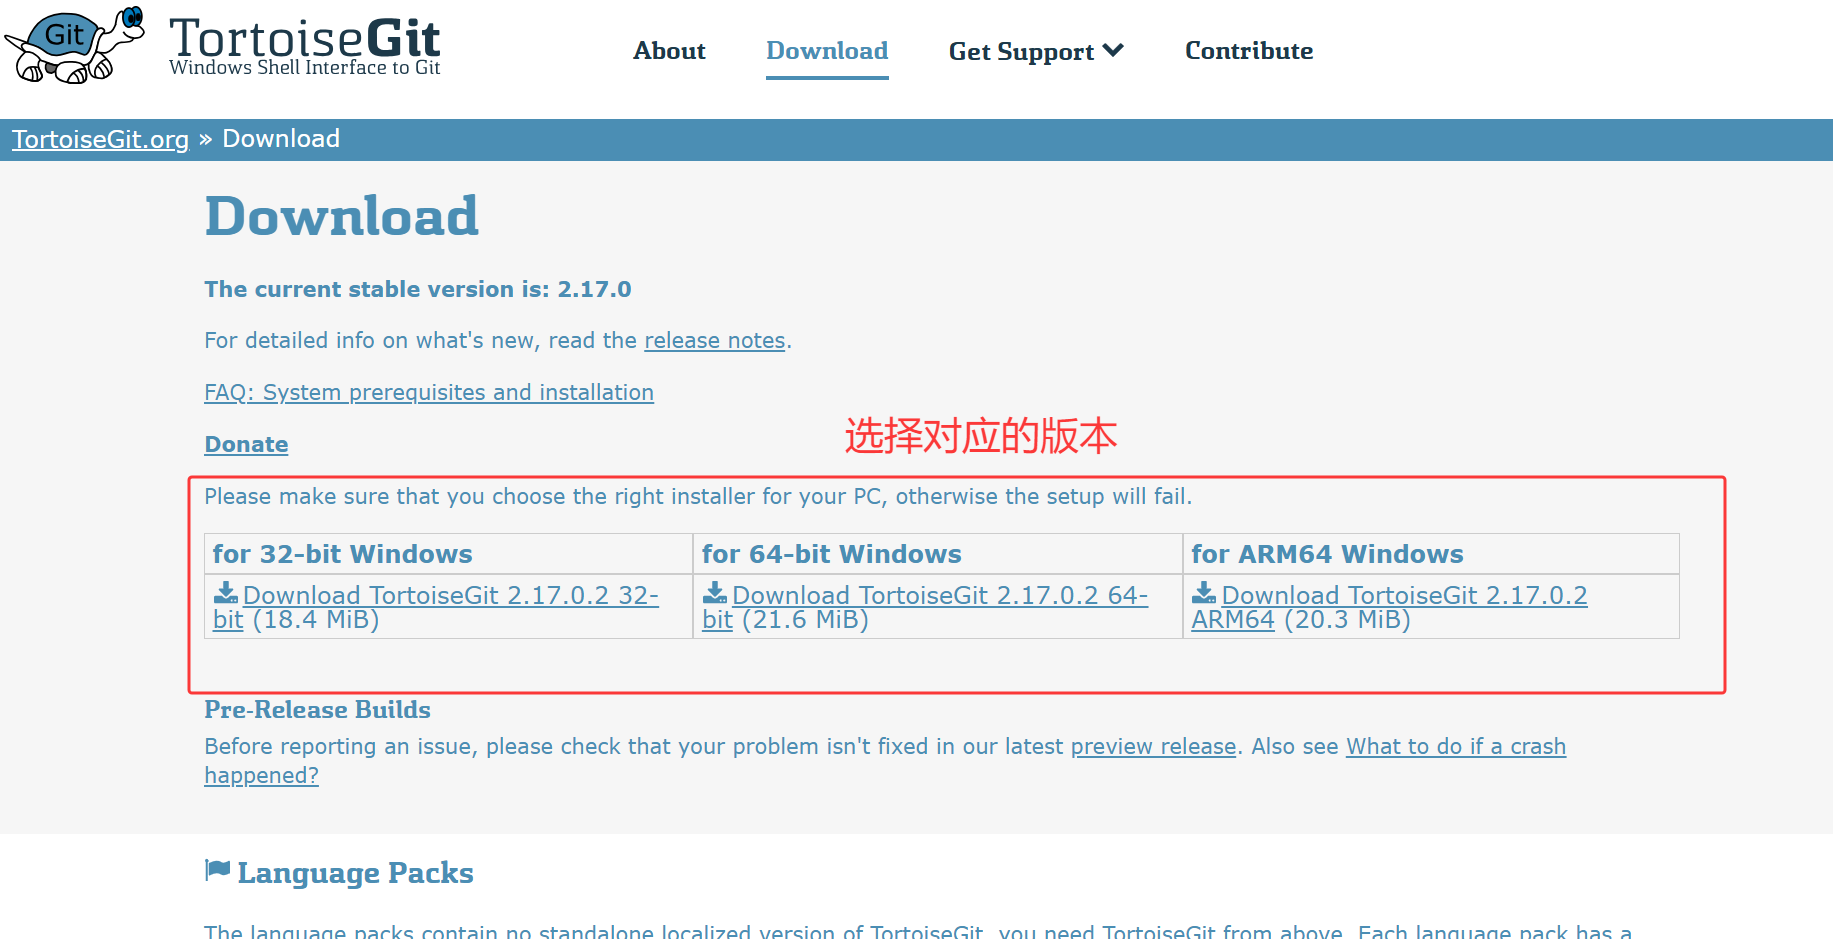Click the download icon beside 64-bit installer
Image resolution: width=1833 pixels, height=939 pixels.
point(715,593)
